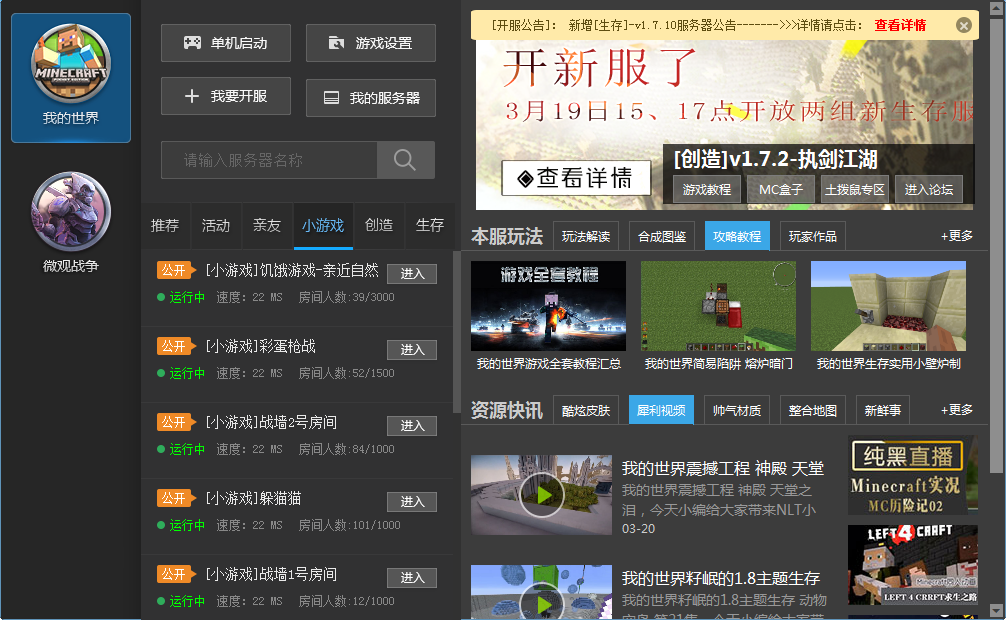Click the gamepad icon on 单机启动

[192, 43]
